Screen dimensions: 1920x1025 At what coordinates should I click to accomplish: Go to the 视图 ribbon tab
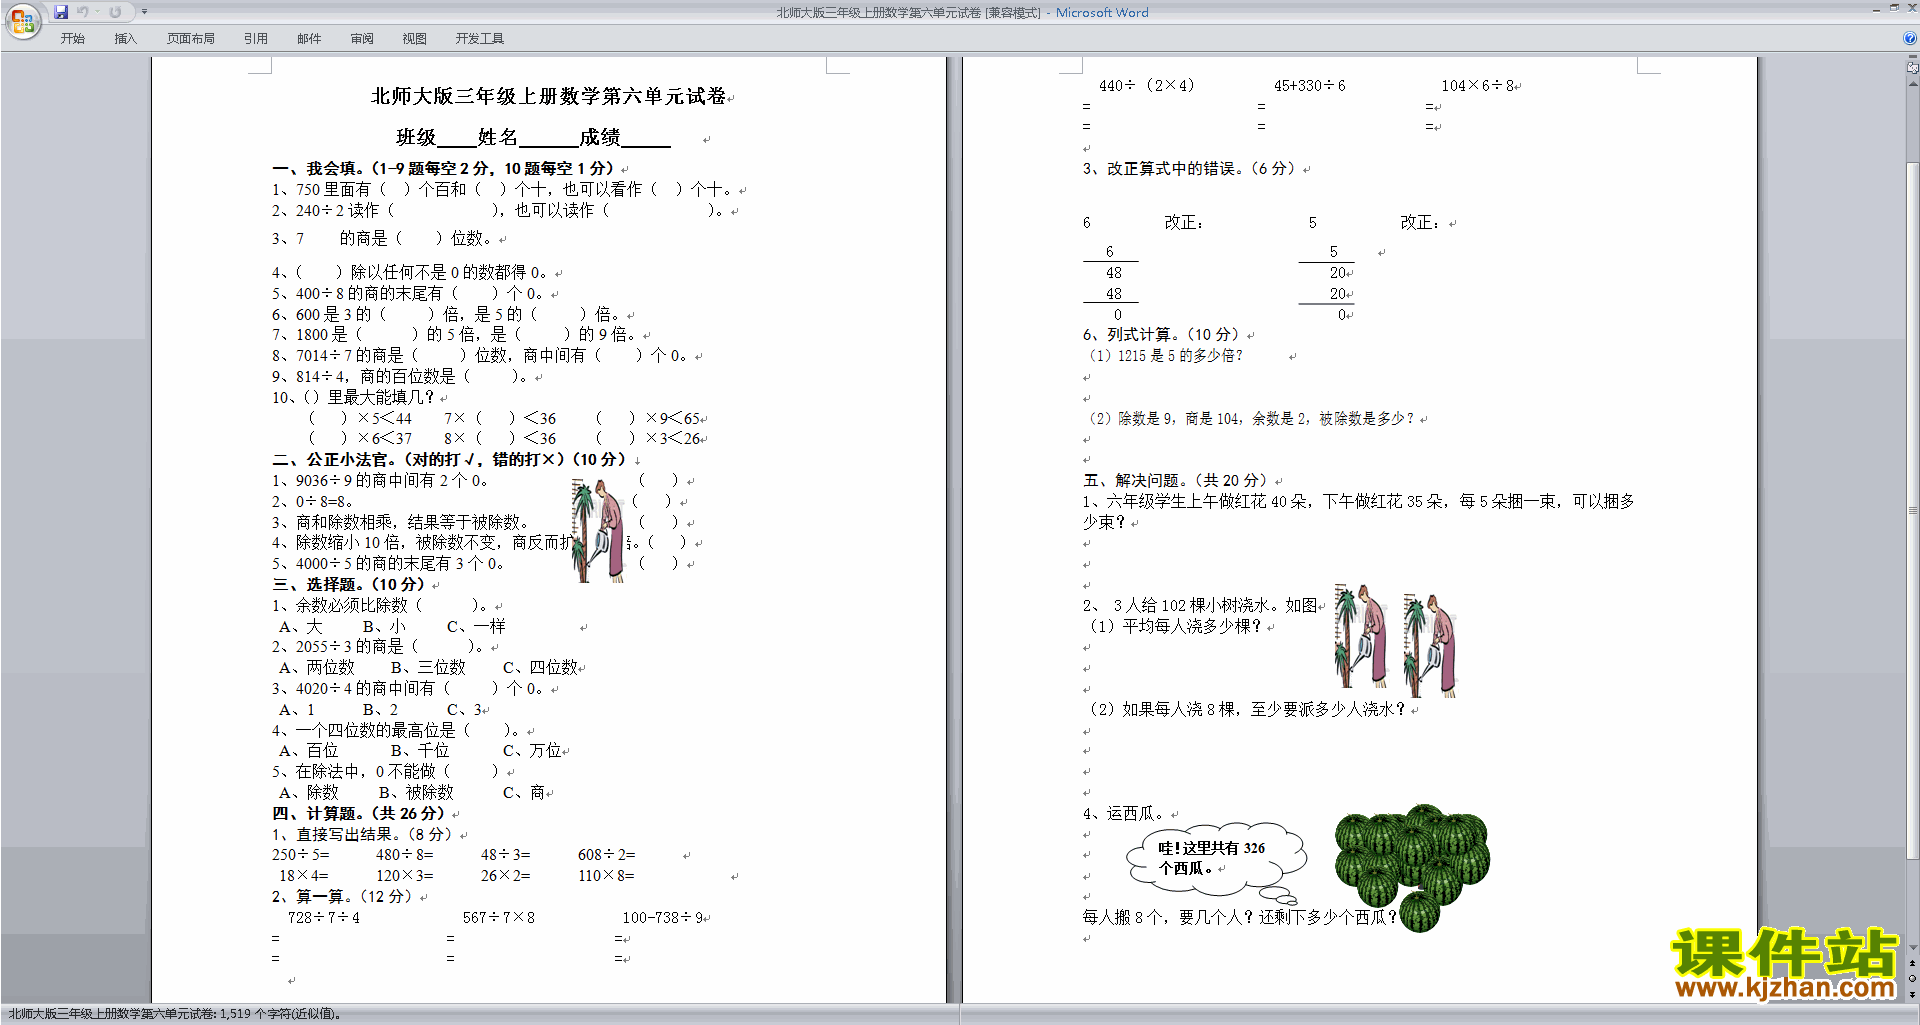[x=414, y=39]
